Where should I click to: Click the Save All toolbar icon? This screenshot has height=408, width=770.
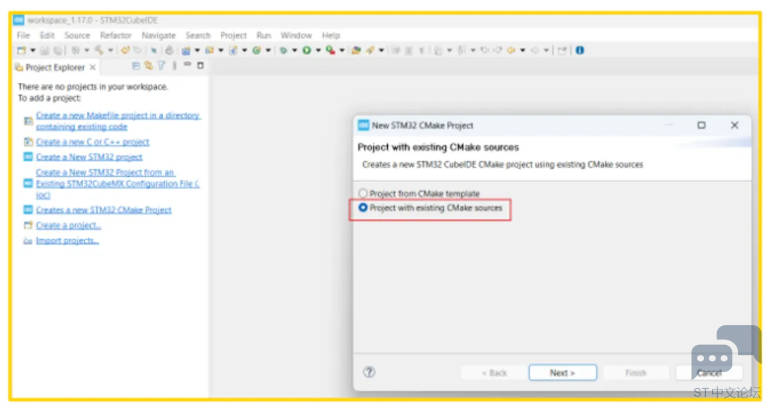58,50
